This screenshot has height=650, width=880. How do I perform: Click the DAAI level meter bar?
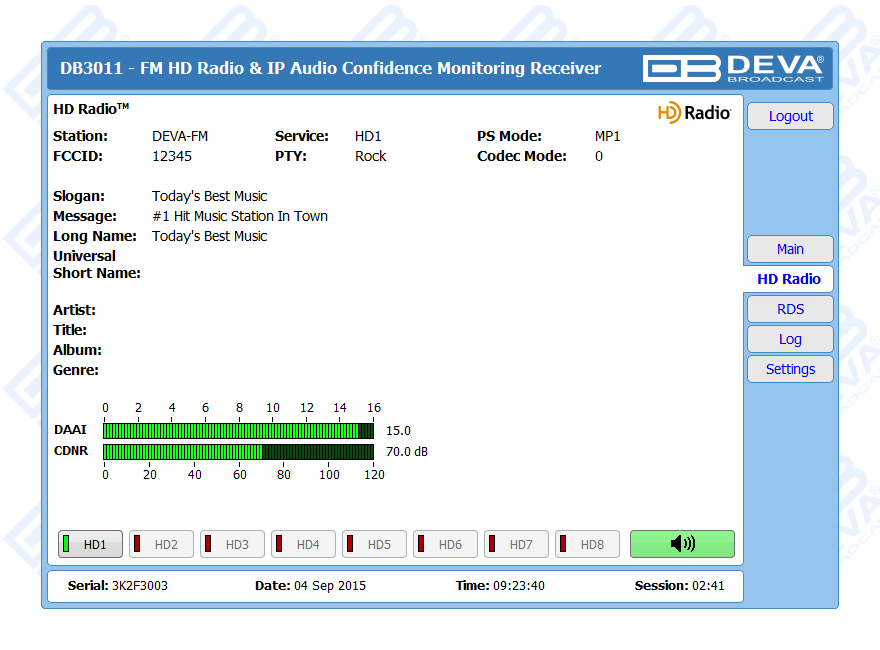238,431
